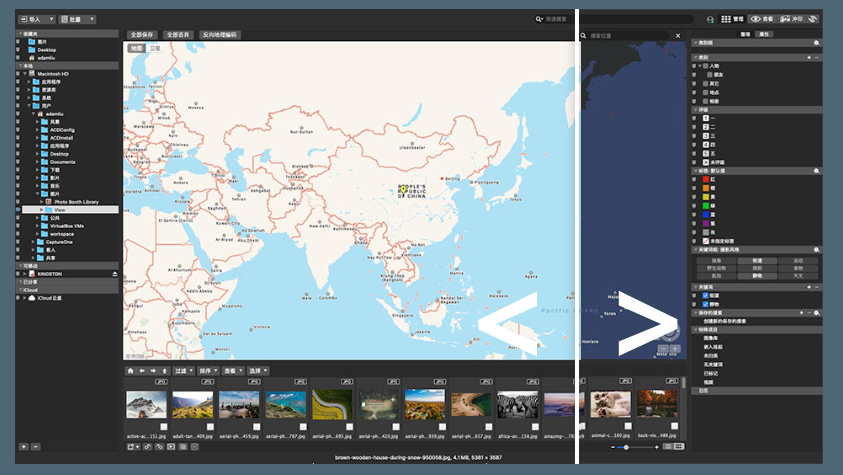The width and height of the screenshot is (843, 475).
Task: Open the Filter dropdown
Action: coord(183,371)
